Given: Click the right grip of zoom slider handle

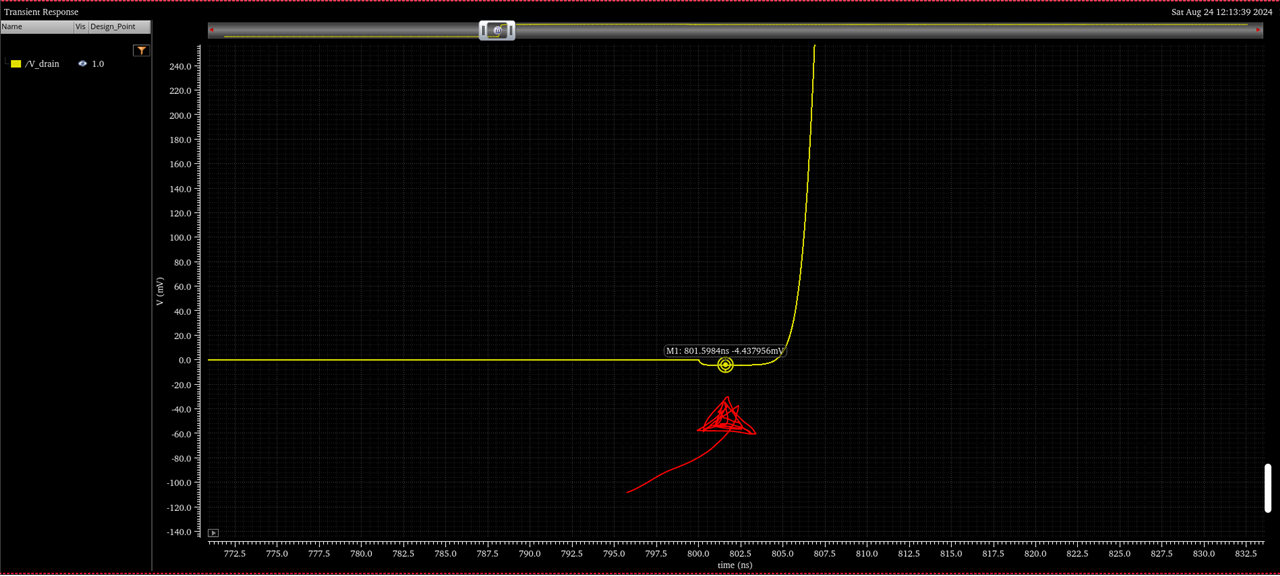Looking at the screenshot, I should (x=510, y=31).
